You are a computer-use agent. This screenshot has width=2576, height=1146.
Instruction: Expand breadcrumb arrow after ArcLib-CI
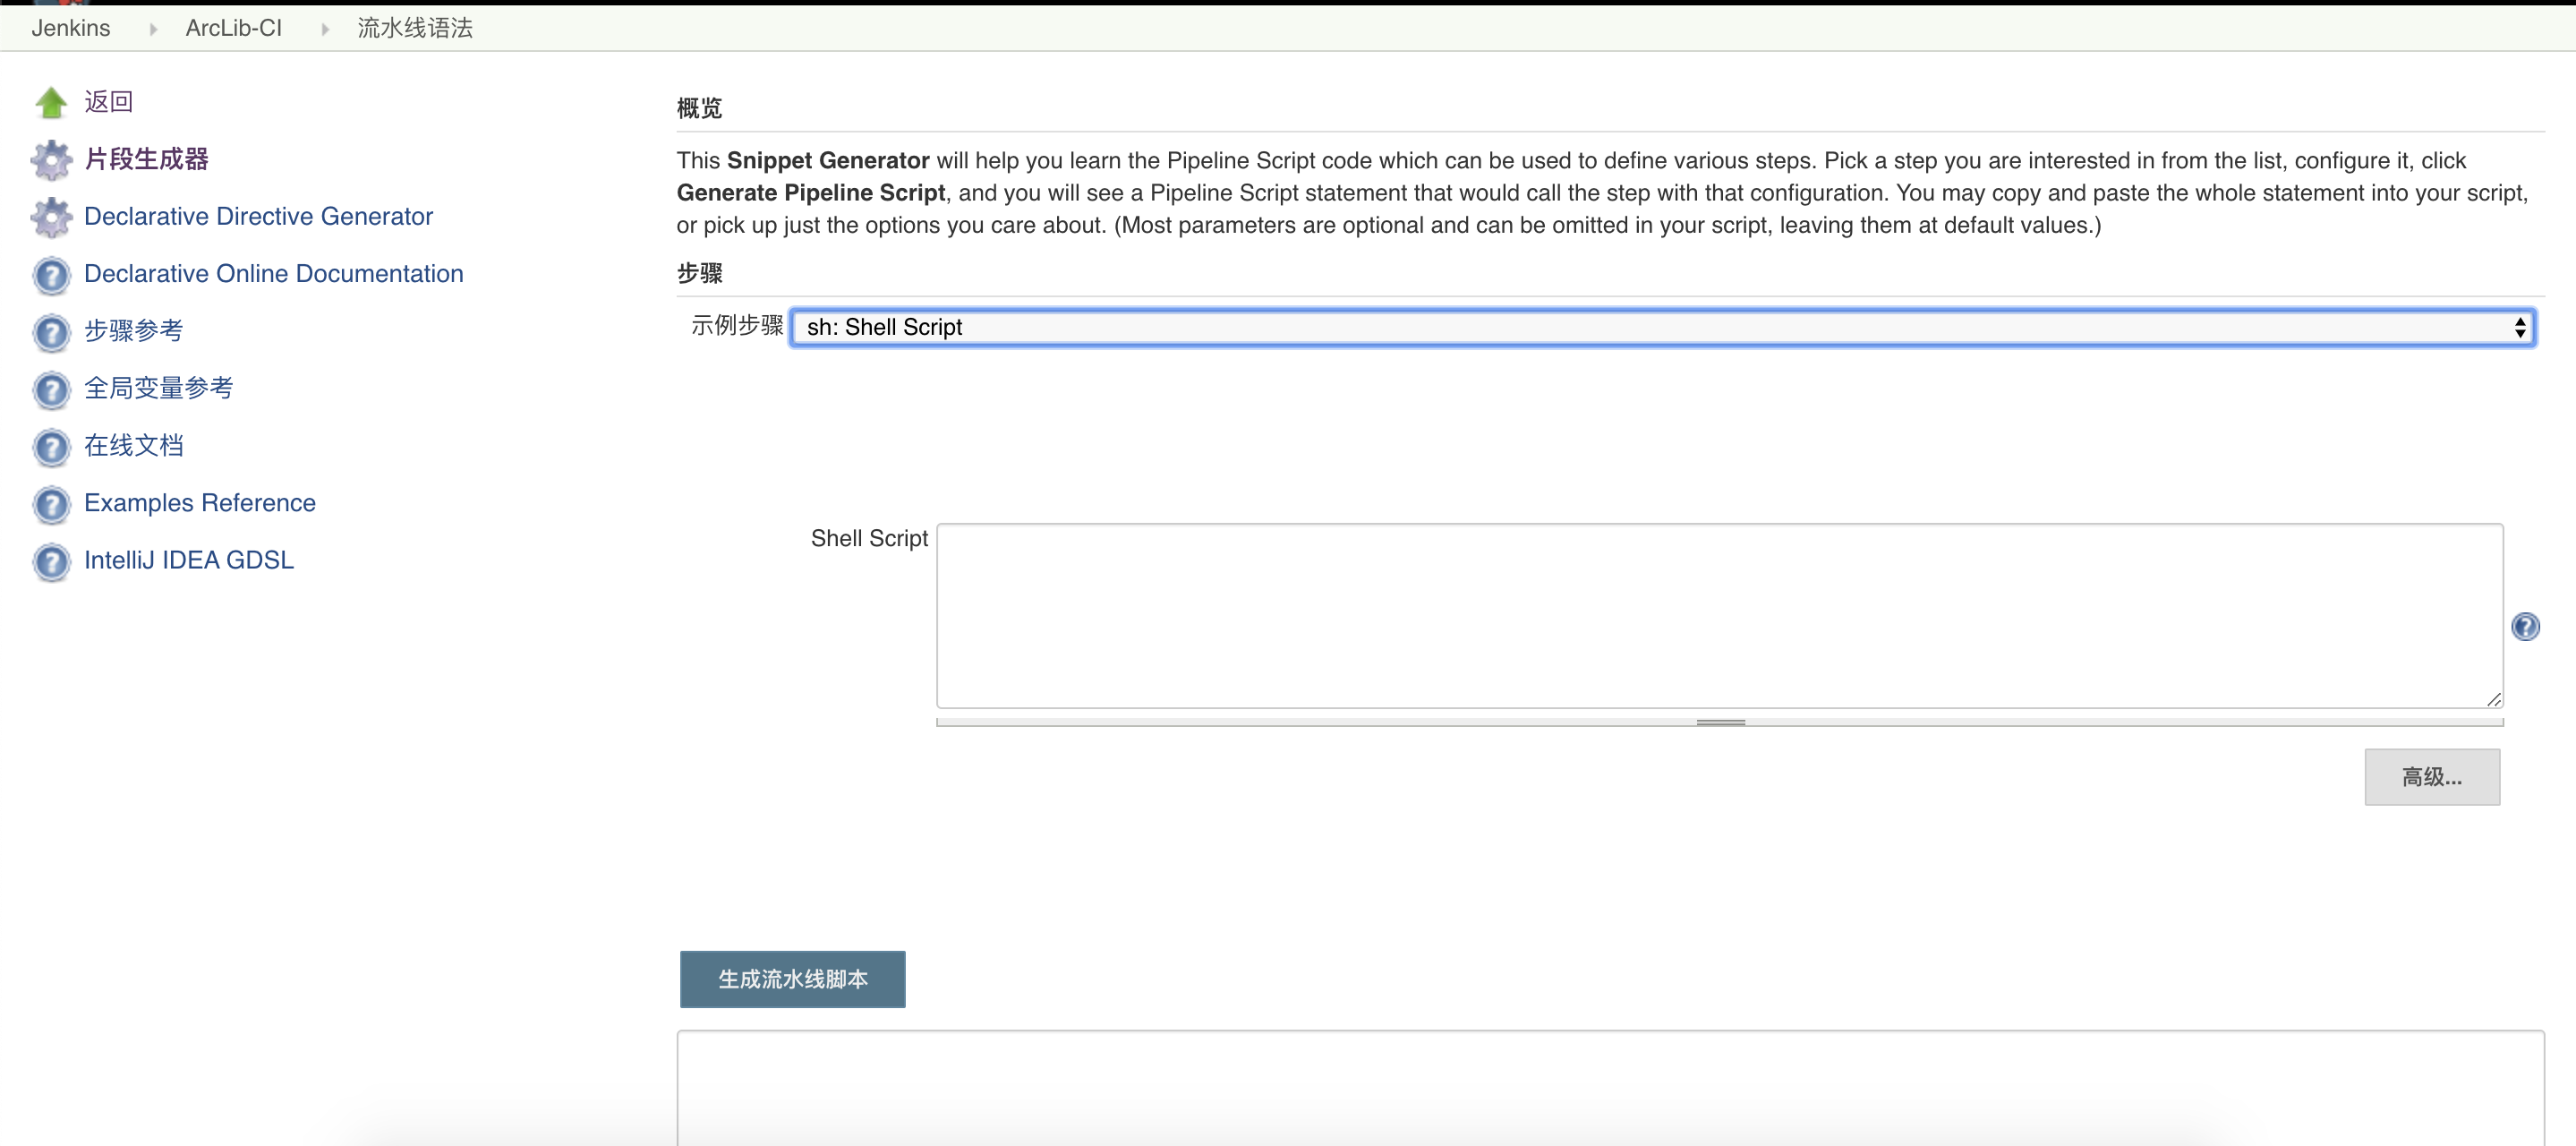click(x=325, y=29)
